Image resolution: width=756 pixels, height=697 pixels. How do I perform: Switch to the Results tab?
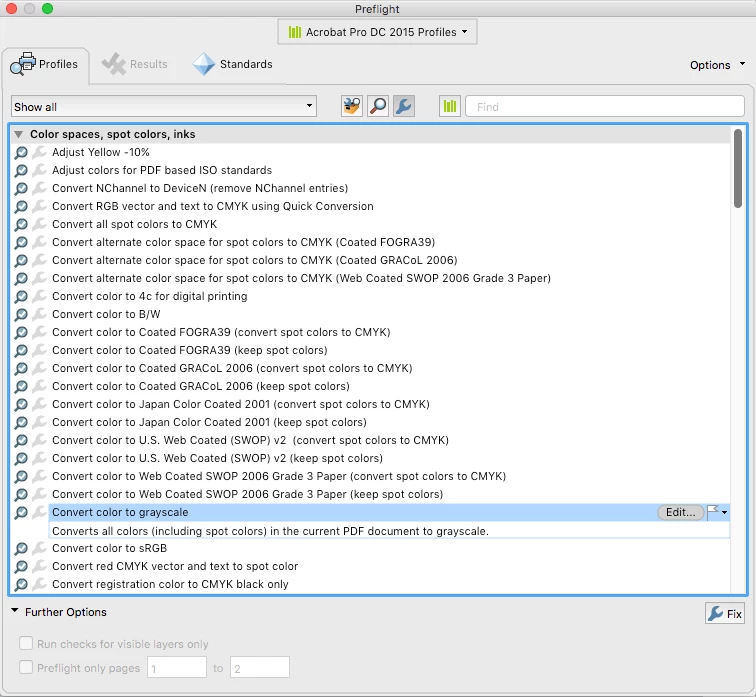[x=135, y=64]
